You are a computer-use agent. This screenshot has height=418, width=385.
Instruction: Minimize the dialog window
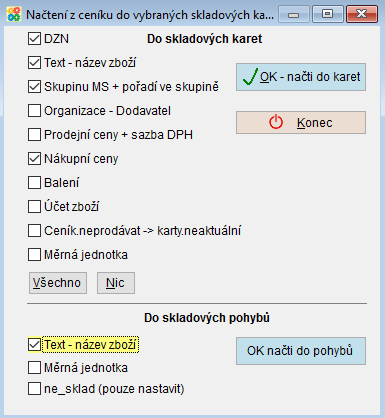[x=294, y=14]
